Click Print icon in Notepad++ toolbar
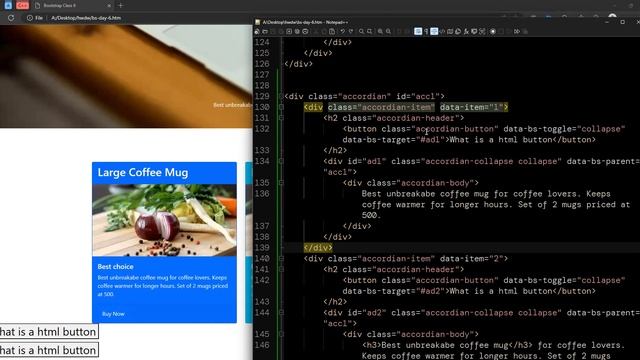640x360 pixels. click(305, 31)
